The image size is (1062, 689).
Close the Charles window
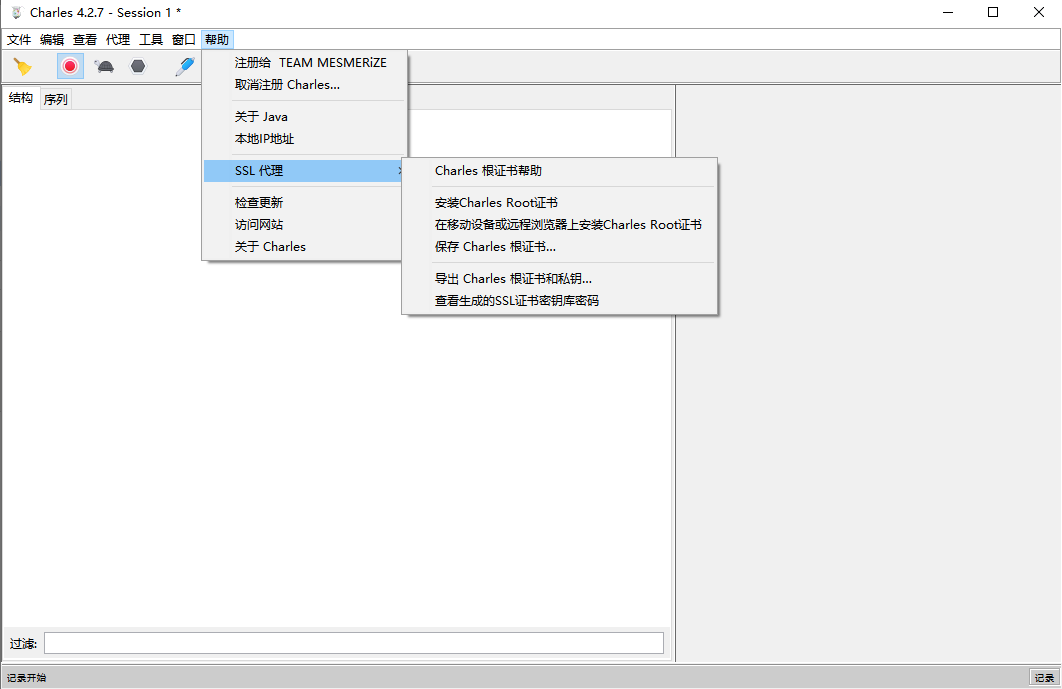click(1038, 12)
